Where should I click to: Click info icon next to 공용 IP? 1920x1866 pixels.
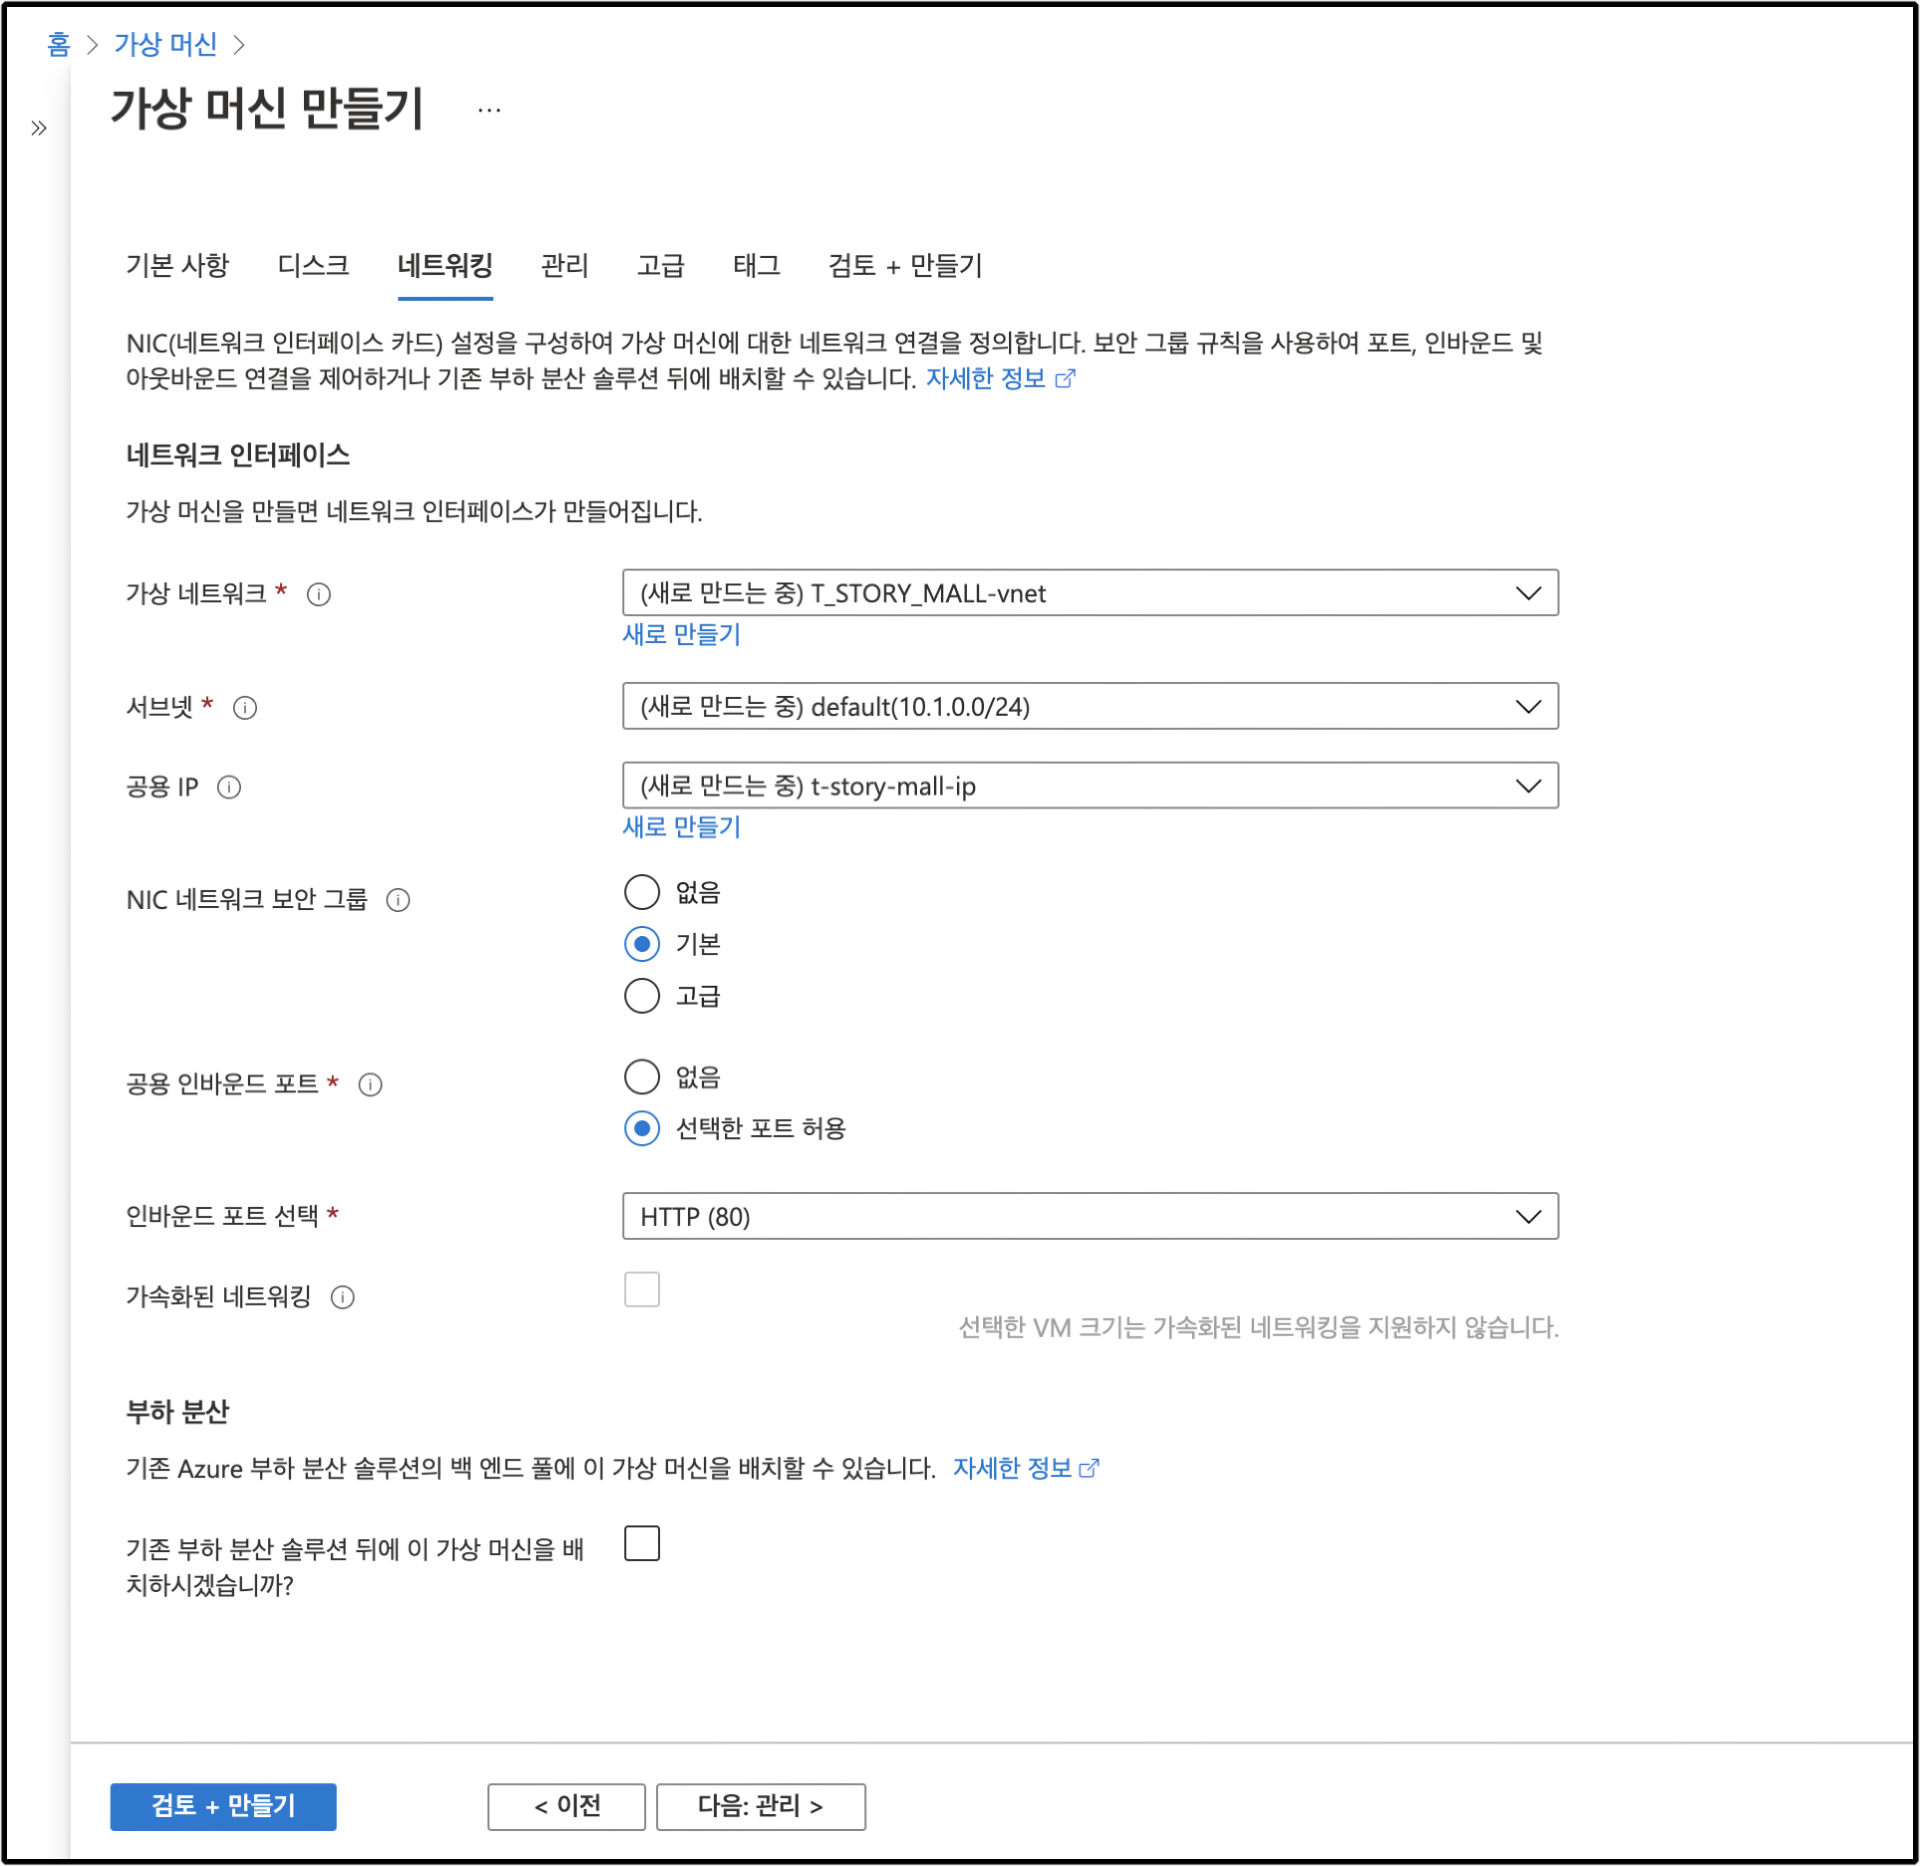(x=229, y=788)
